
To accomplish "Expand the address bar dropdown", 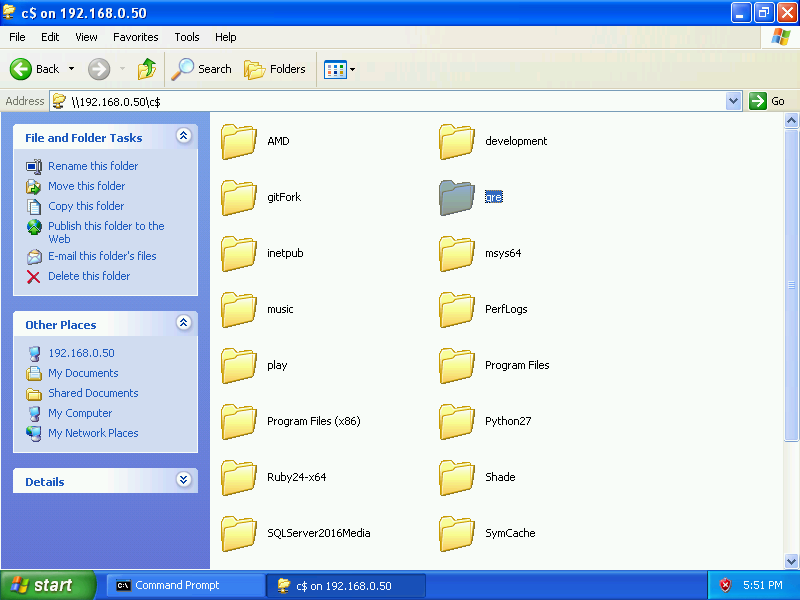I will point(733,101).
